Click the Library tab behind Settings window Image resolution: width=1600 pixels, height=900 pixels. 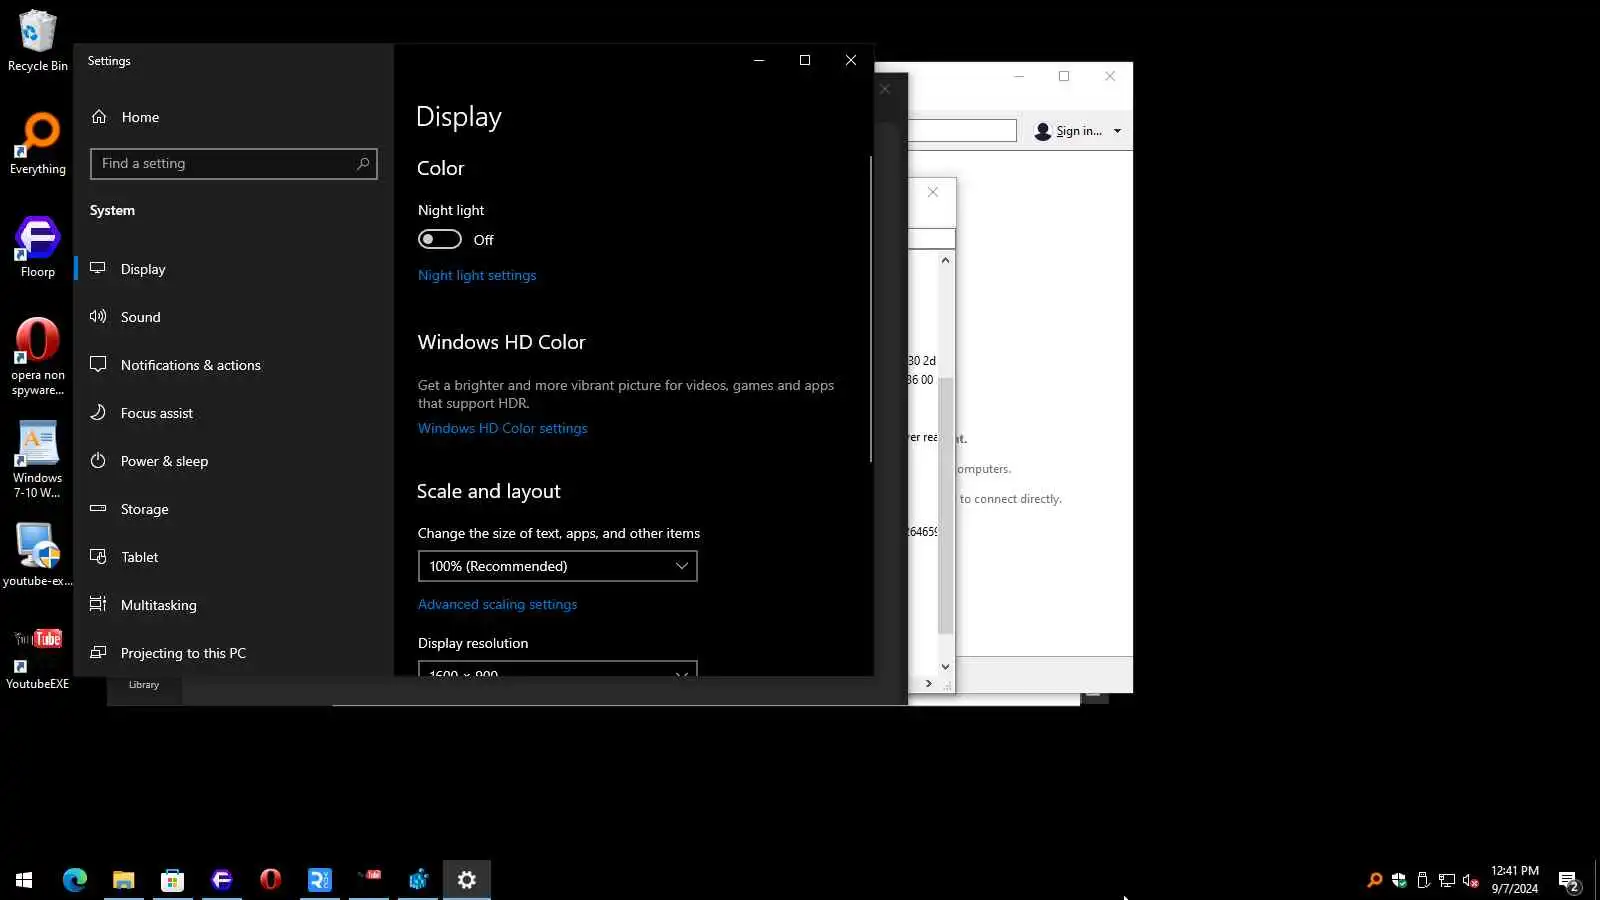pyautogui.click(x=144, y=686)
